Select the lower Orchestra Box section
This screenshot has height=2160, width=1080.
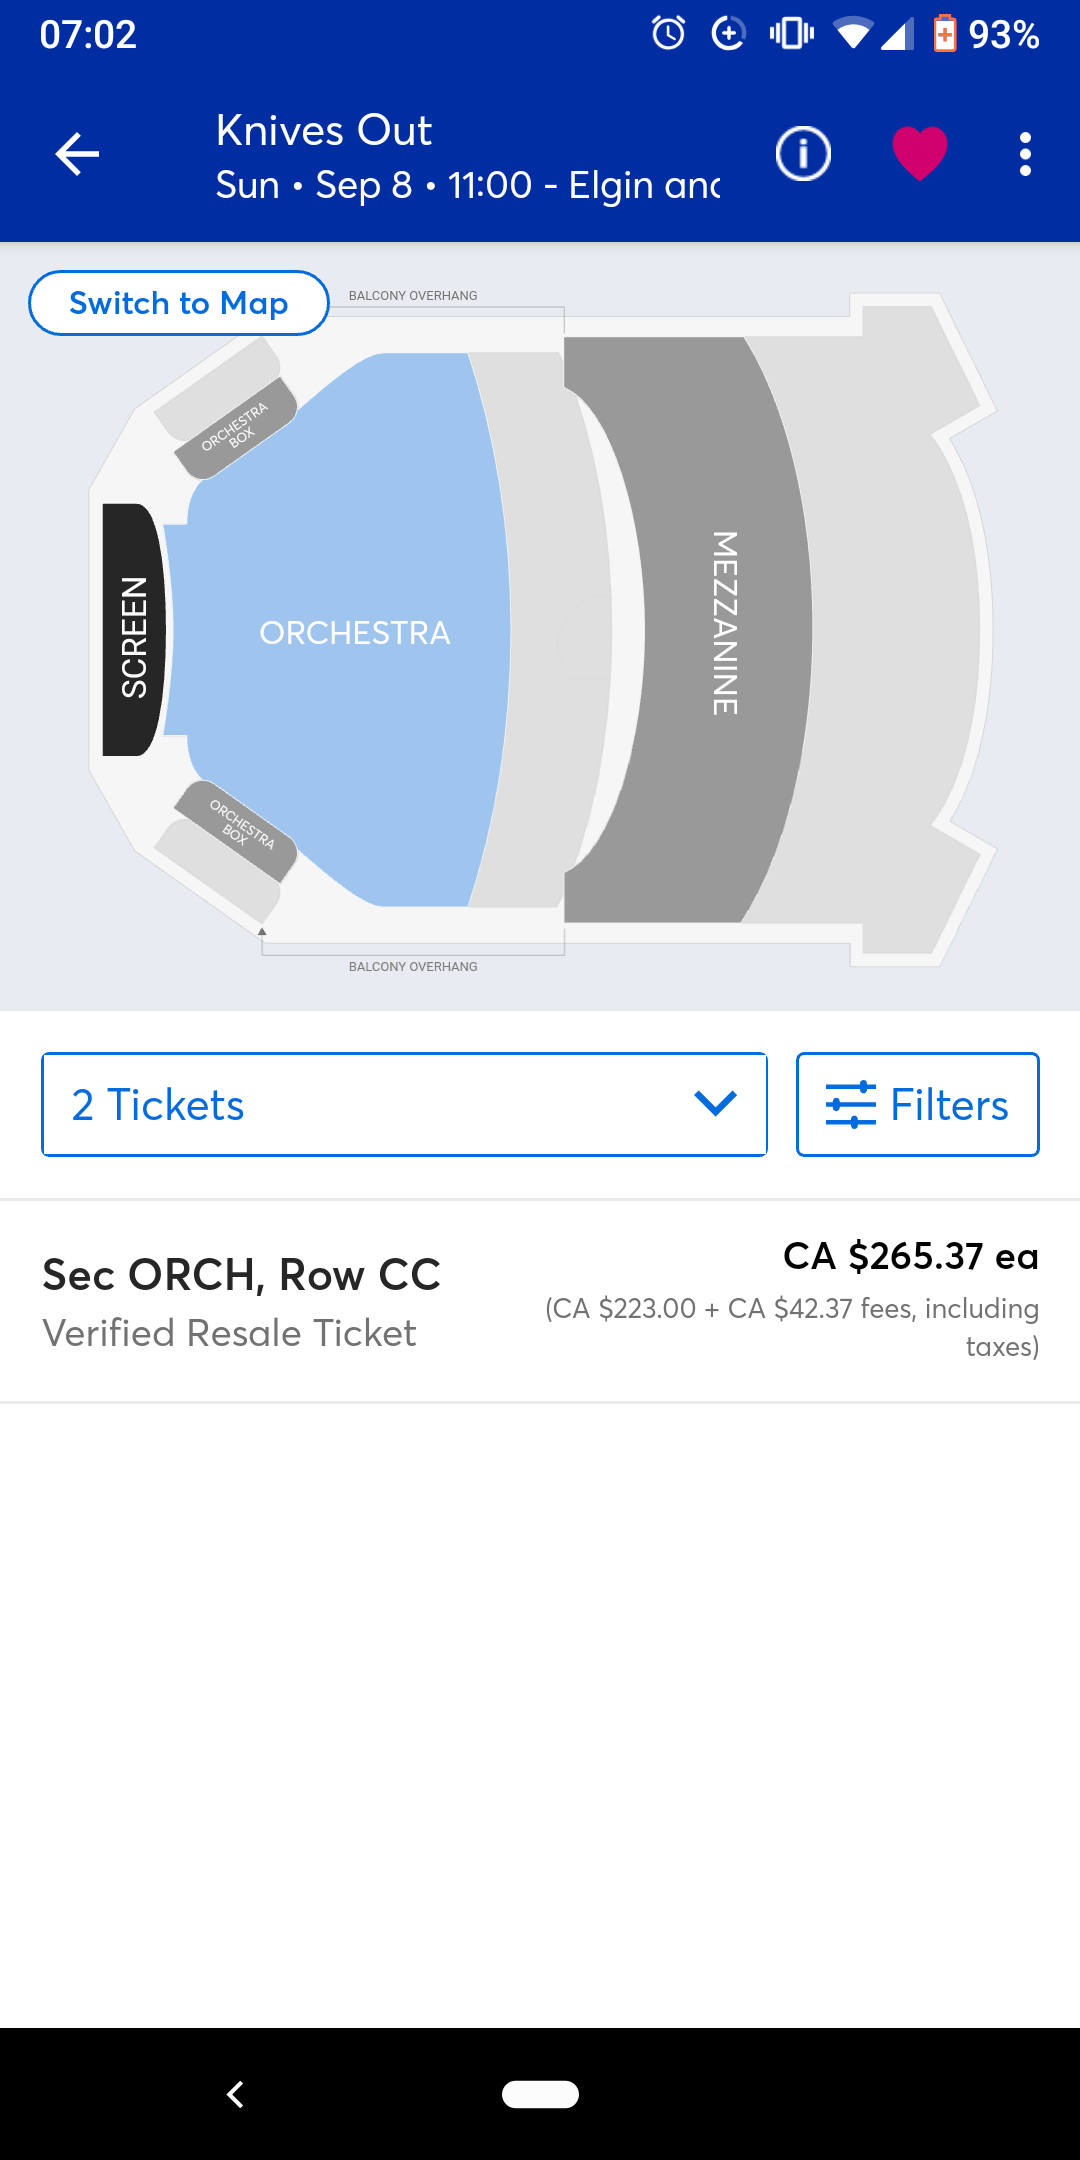click(239, 824)
